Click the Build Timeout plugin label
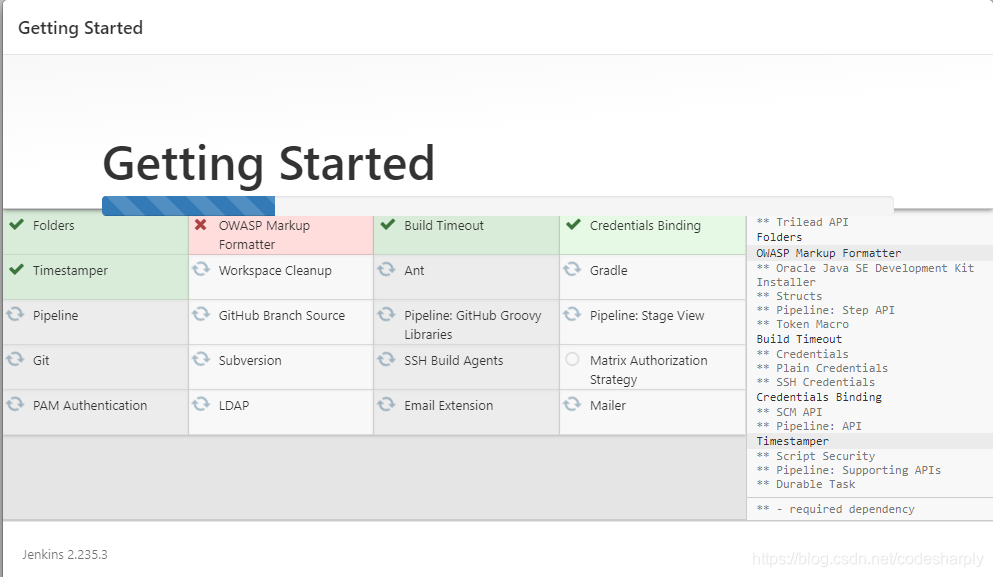The image size is (993, 577). tap(444, 225)
